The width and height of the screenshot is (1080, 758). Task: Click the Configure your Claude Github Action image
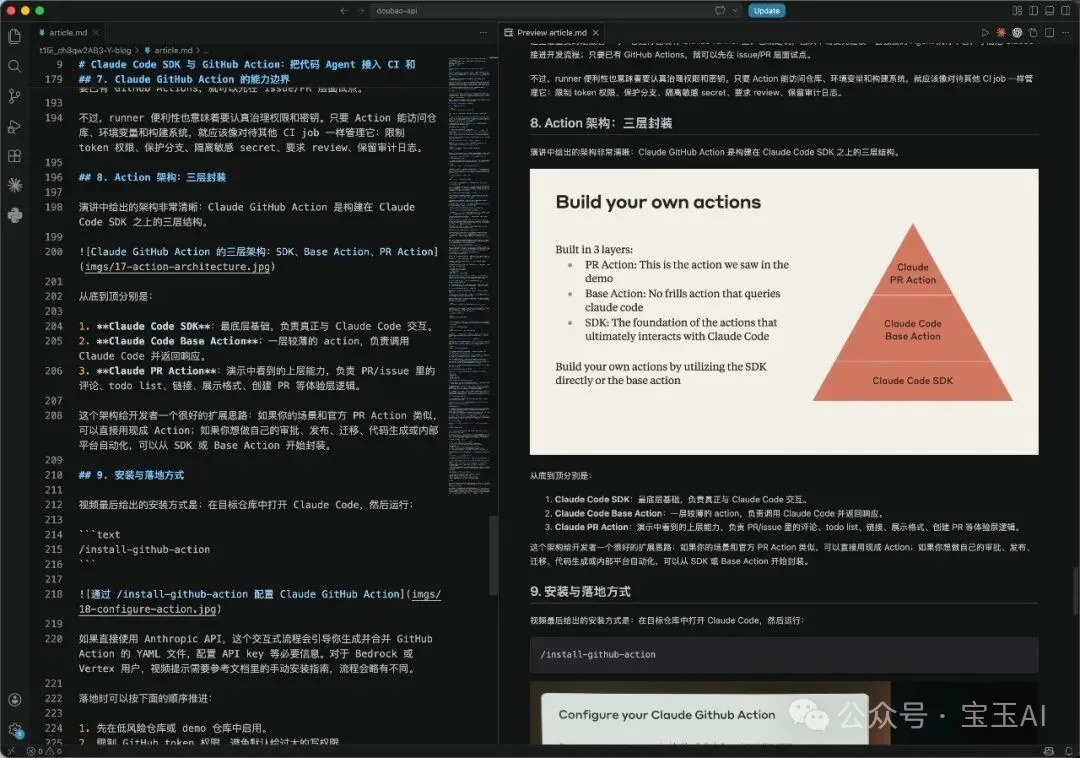[x=784, y=713]
